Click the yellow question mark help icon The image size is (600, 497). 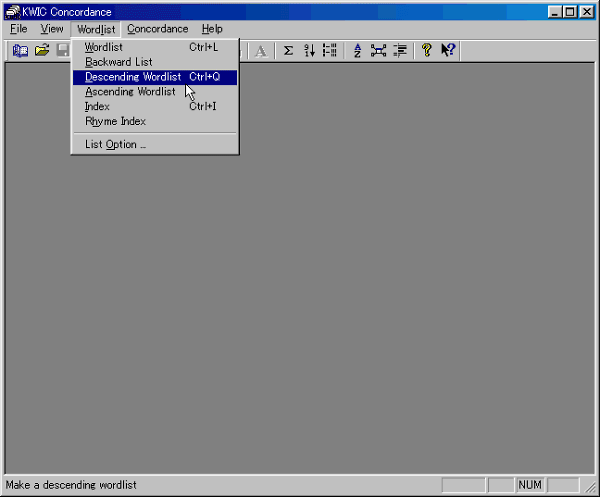point(427,51)
